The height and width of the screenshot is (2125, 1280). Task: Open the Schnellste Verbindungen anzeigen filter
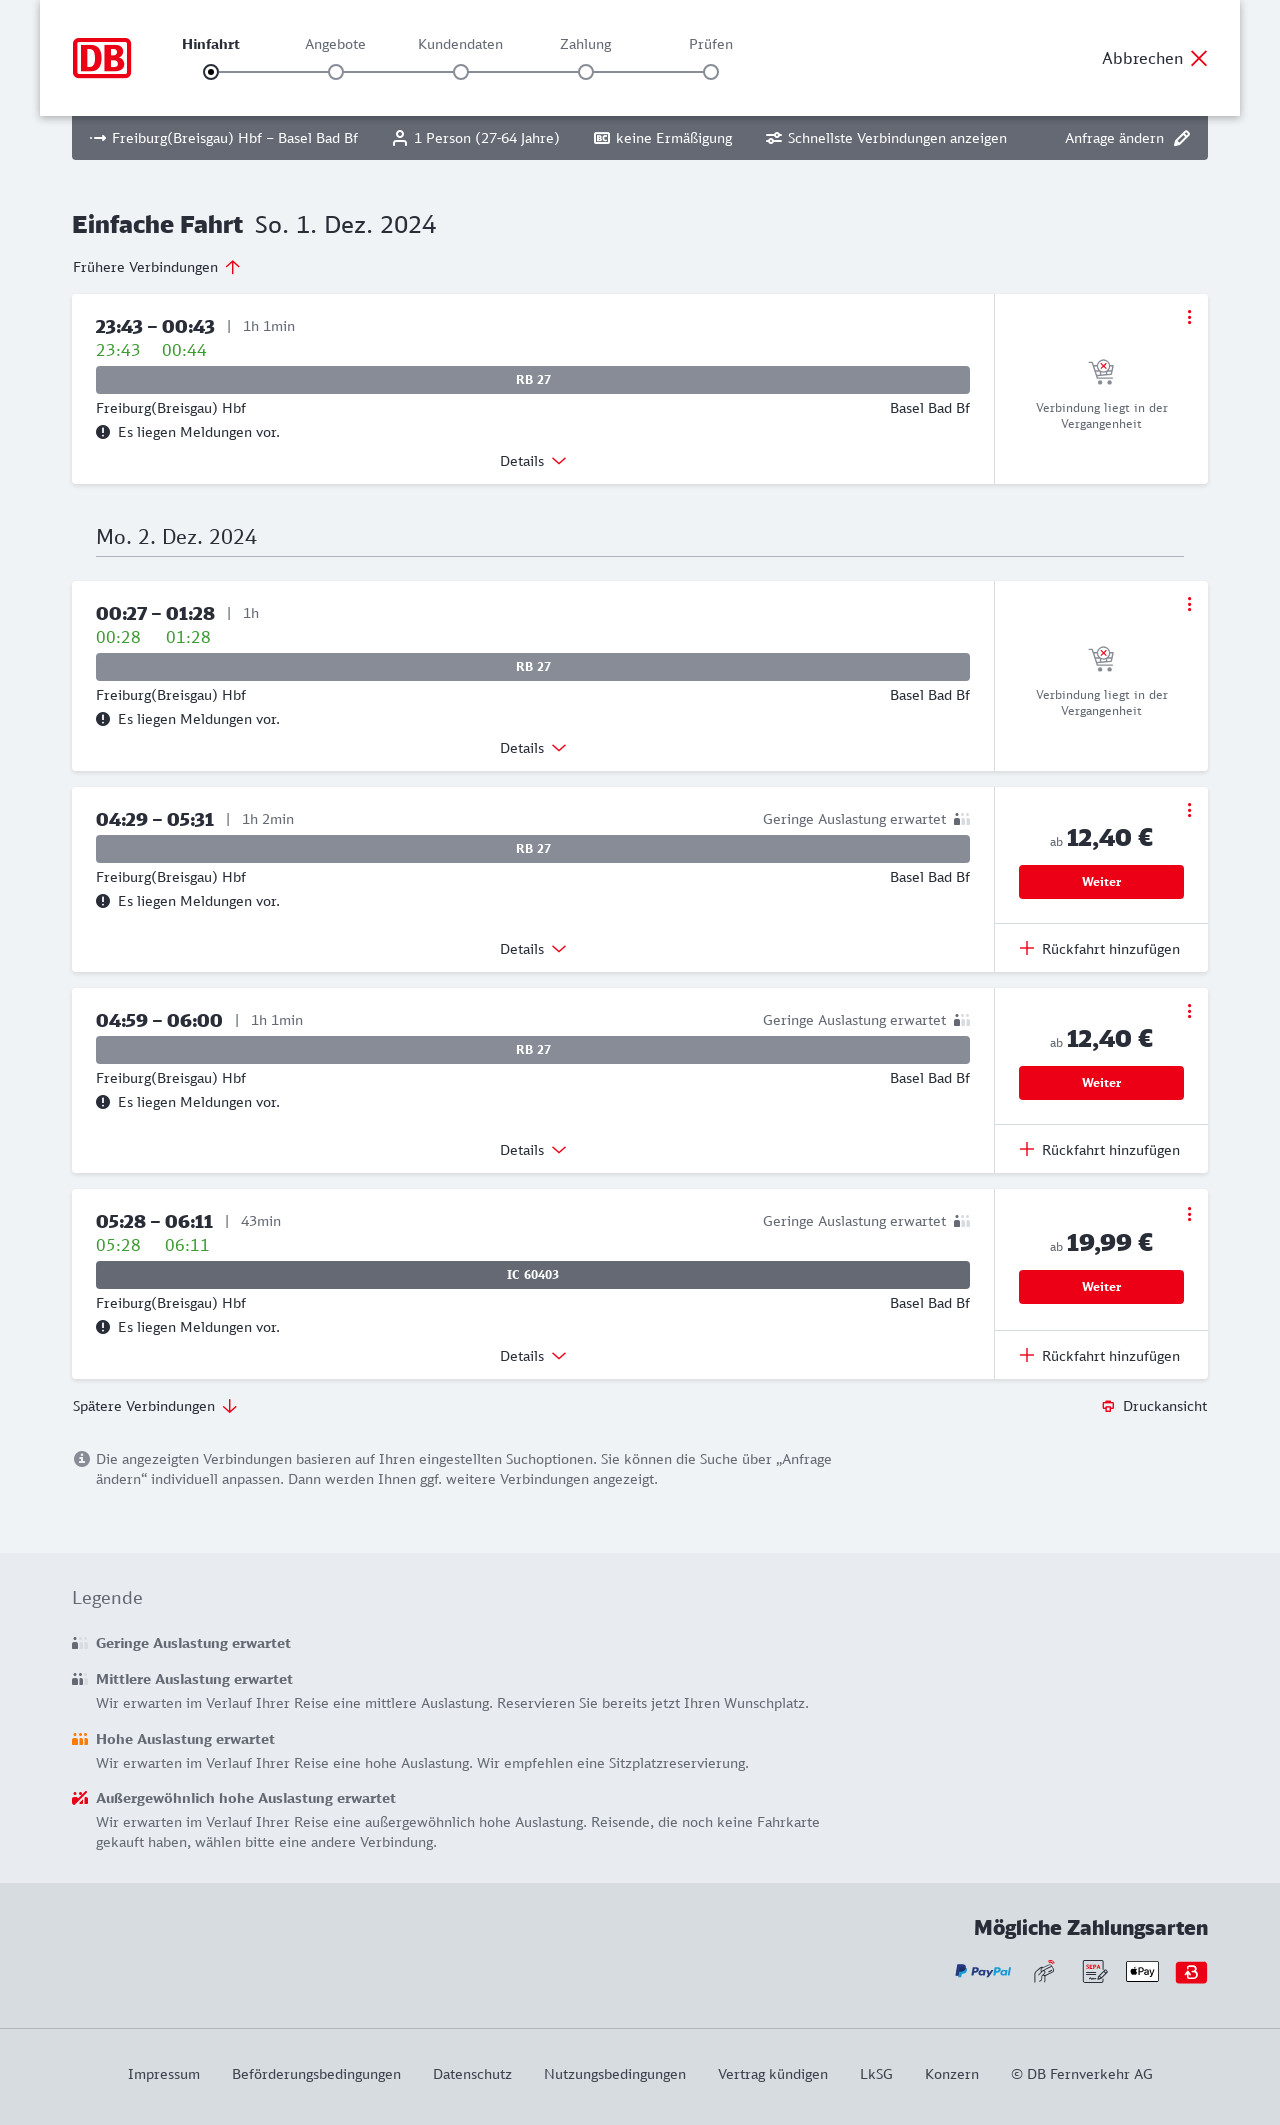click(x=886, y=138)
